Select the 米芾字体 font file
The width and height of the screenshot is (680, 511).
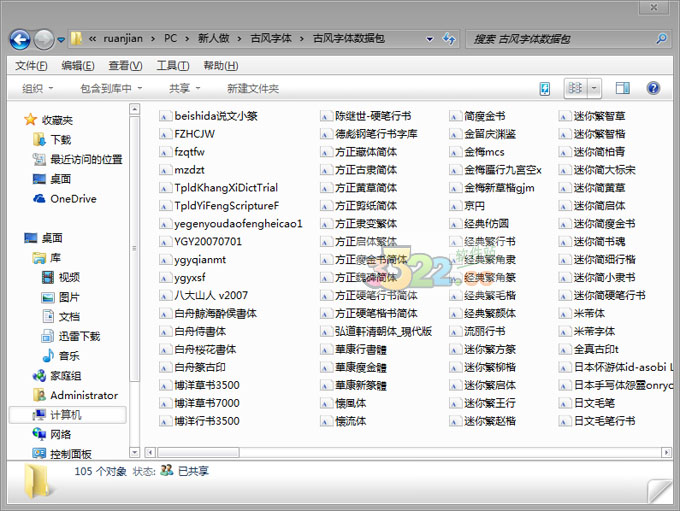click(587, 331)
